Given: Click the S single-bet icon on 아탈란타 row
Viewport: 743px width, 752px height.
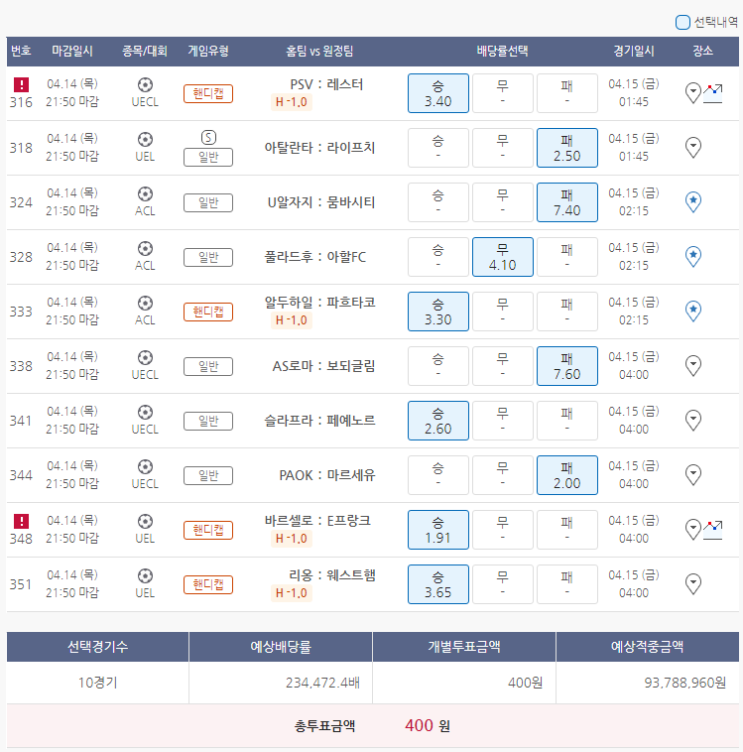Looking at the screenshot, I should coord(208,138).
